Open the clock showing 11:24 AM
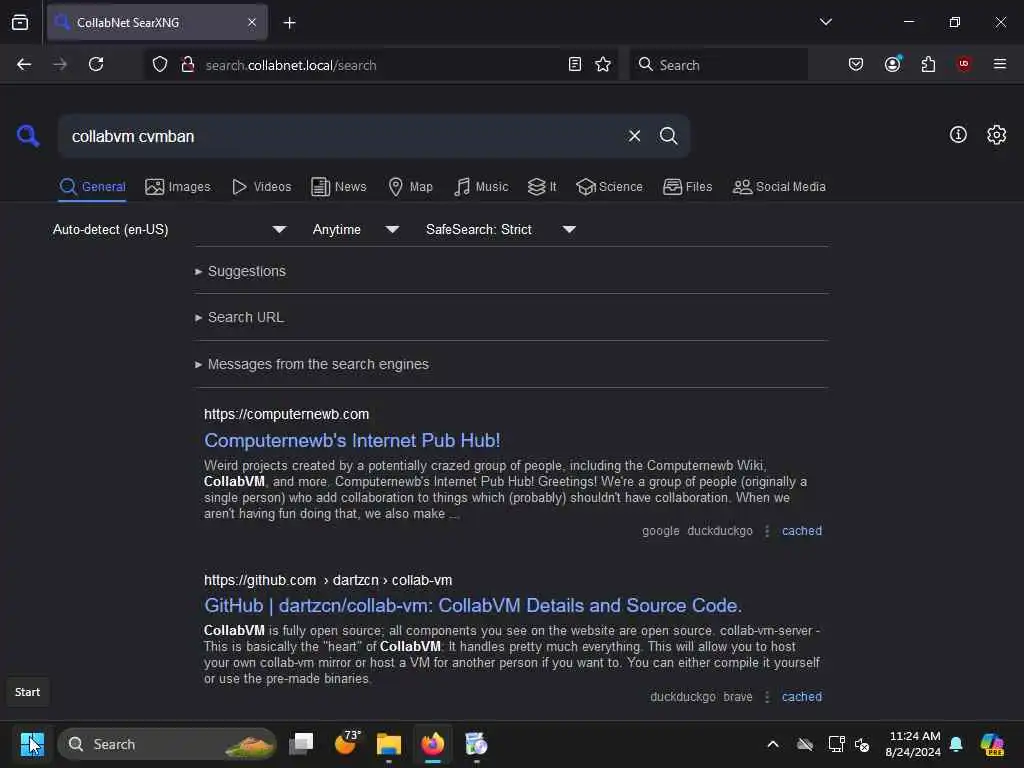The width and height of the screenshot is (1024, 768). 914,744
